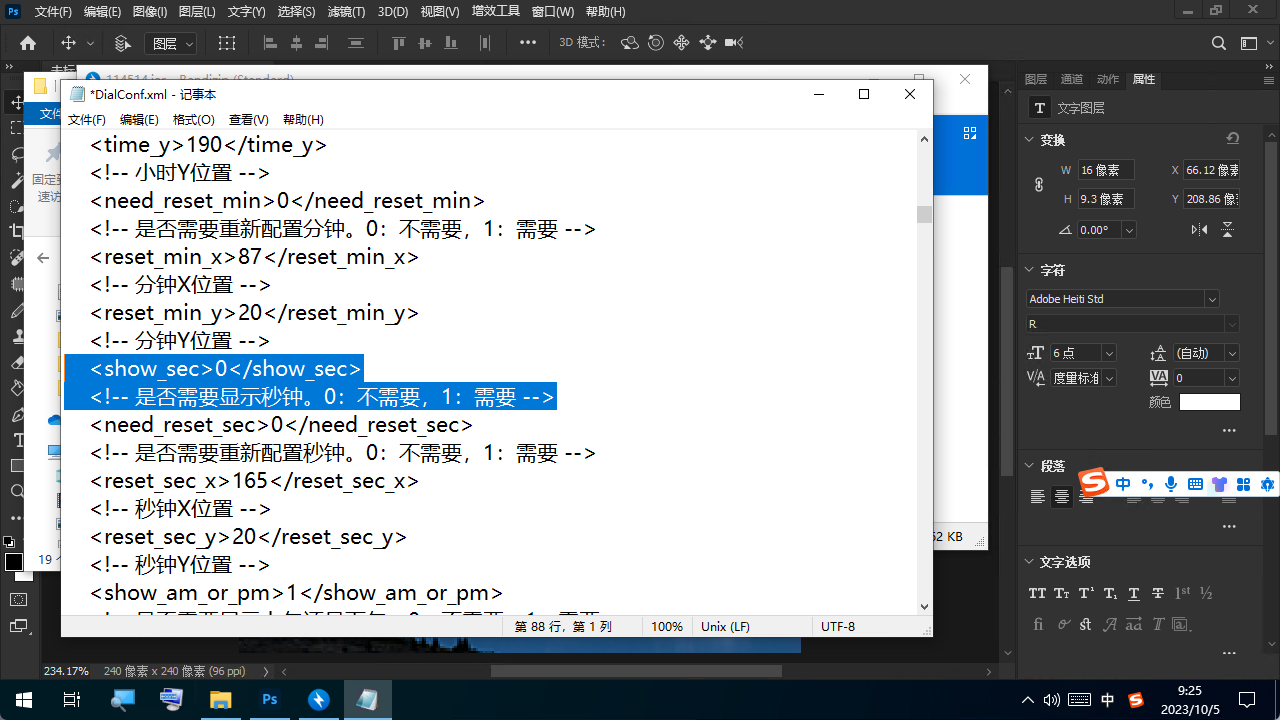Open the font size 6点 dropdown
The image size is (1280, 720).
(1108, 353)
